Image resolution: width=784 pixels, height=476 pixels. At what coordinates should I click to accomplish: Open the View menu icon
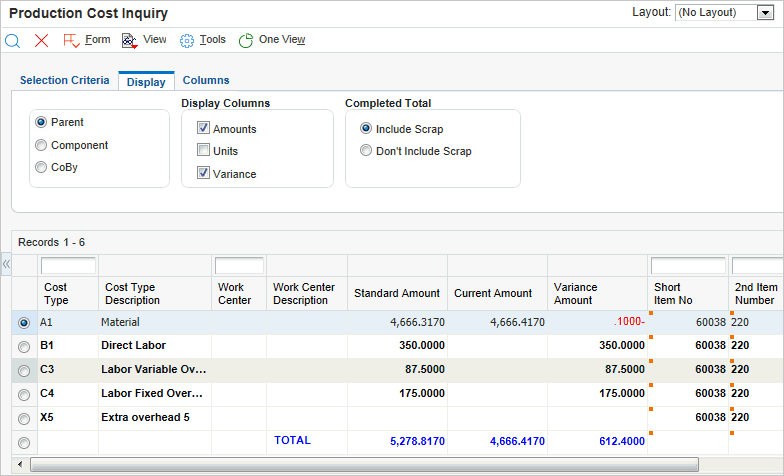(129, 40)
